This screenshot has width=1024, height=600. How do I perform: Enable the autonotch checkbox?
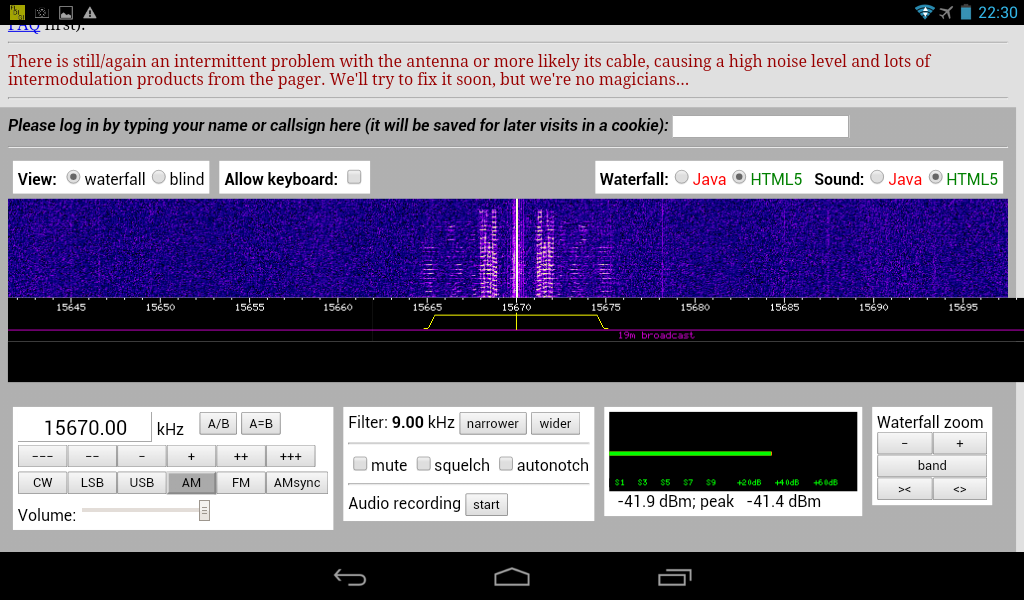[505, 464]
